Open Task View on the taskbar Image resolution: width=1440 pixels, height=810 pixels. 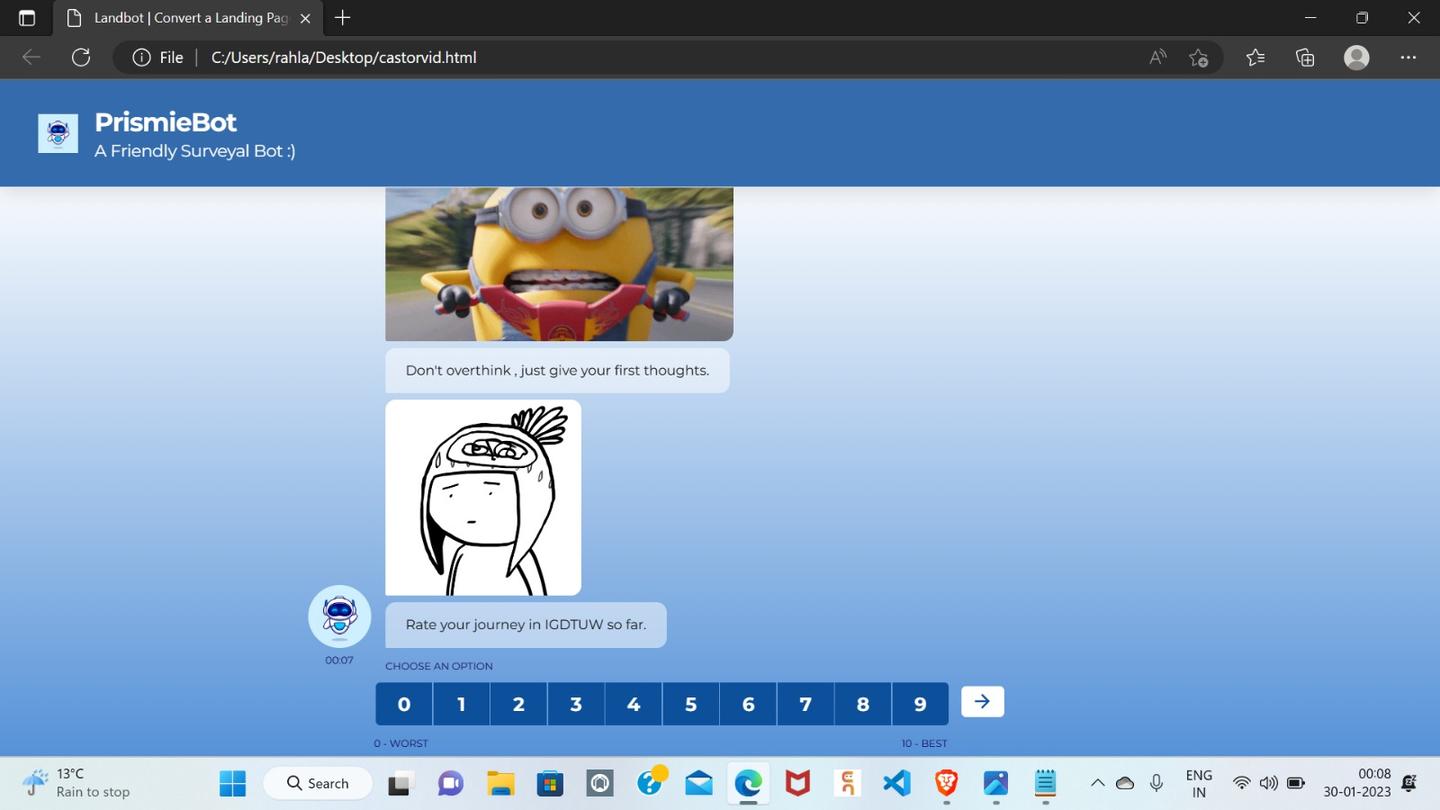pos(400,783)
